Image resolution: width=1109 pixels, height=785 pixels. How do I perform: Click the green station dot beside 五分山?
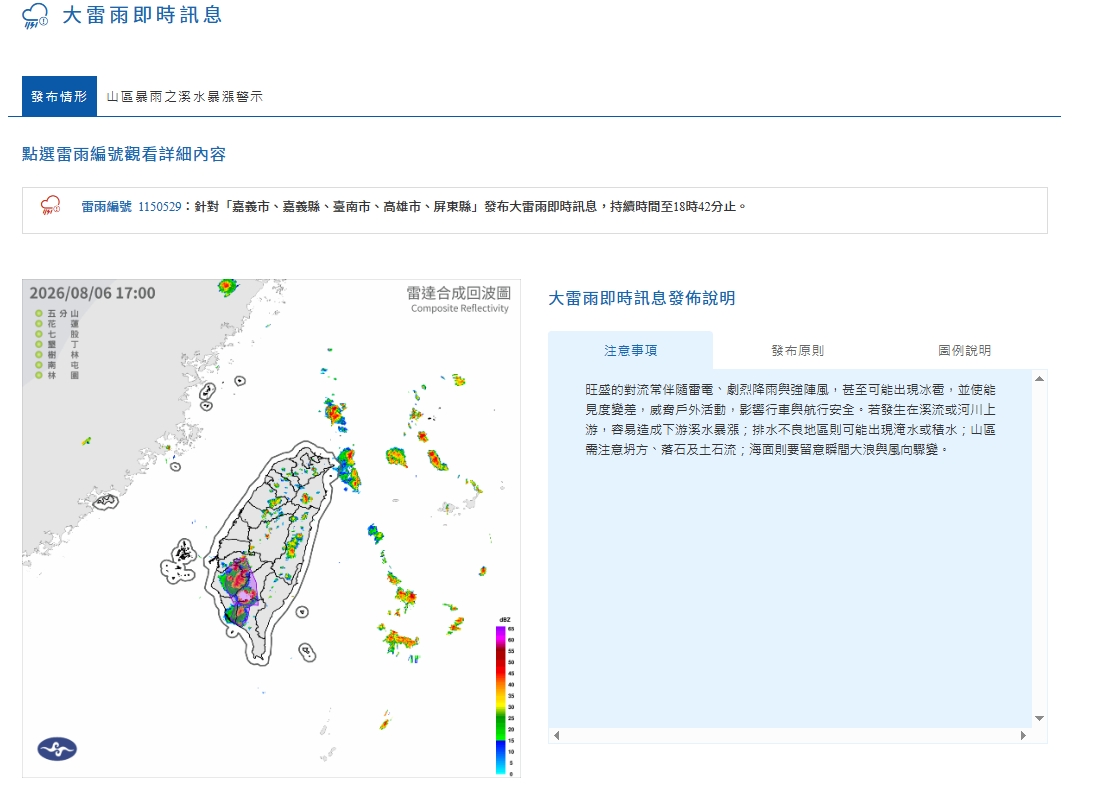tap(39, 313)
